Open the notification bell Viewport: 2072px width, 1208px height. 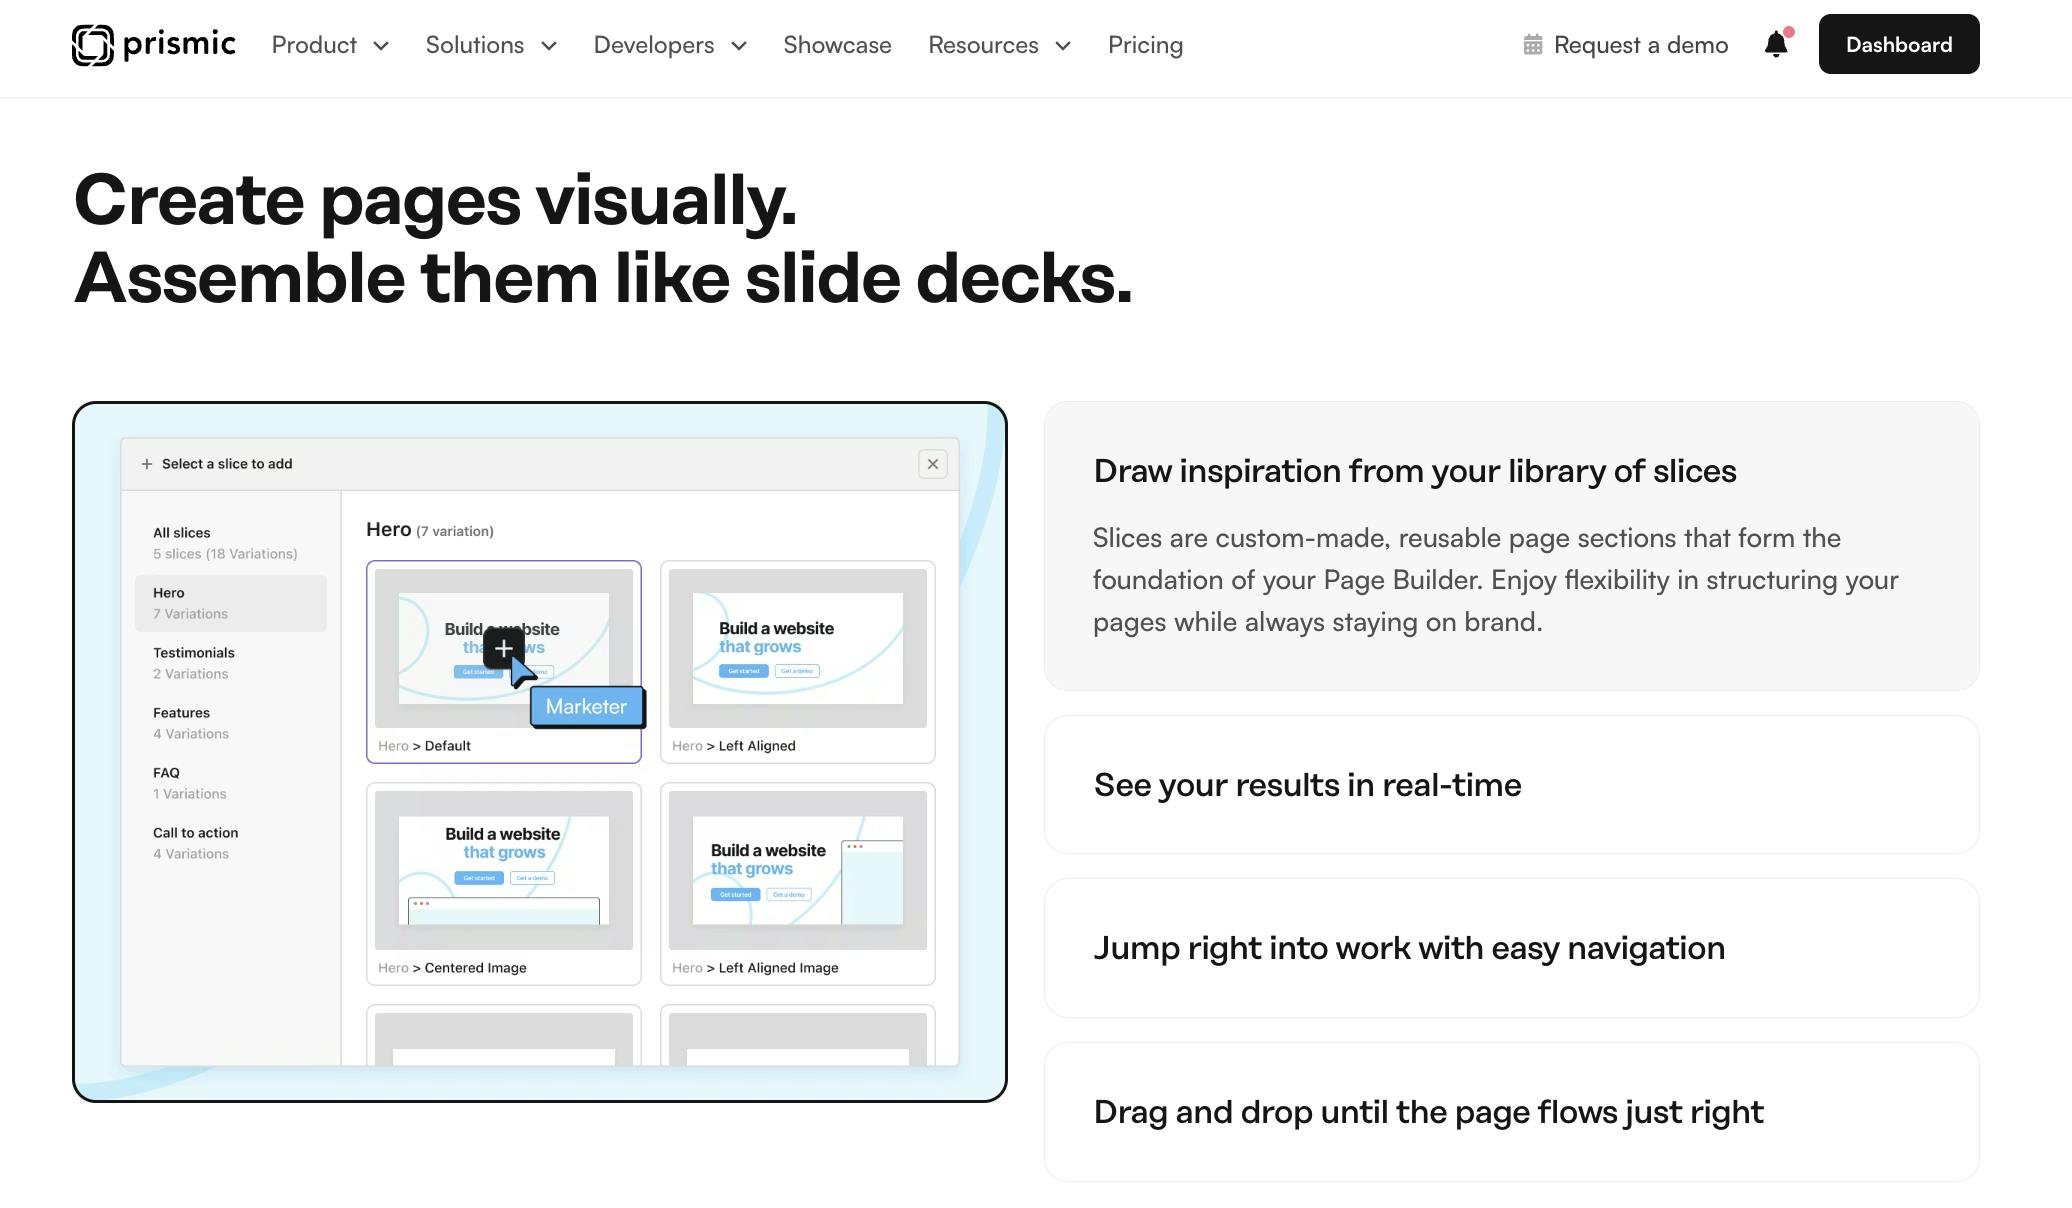(x=1775, y=44)
